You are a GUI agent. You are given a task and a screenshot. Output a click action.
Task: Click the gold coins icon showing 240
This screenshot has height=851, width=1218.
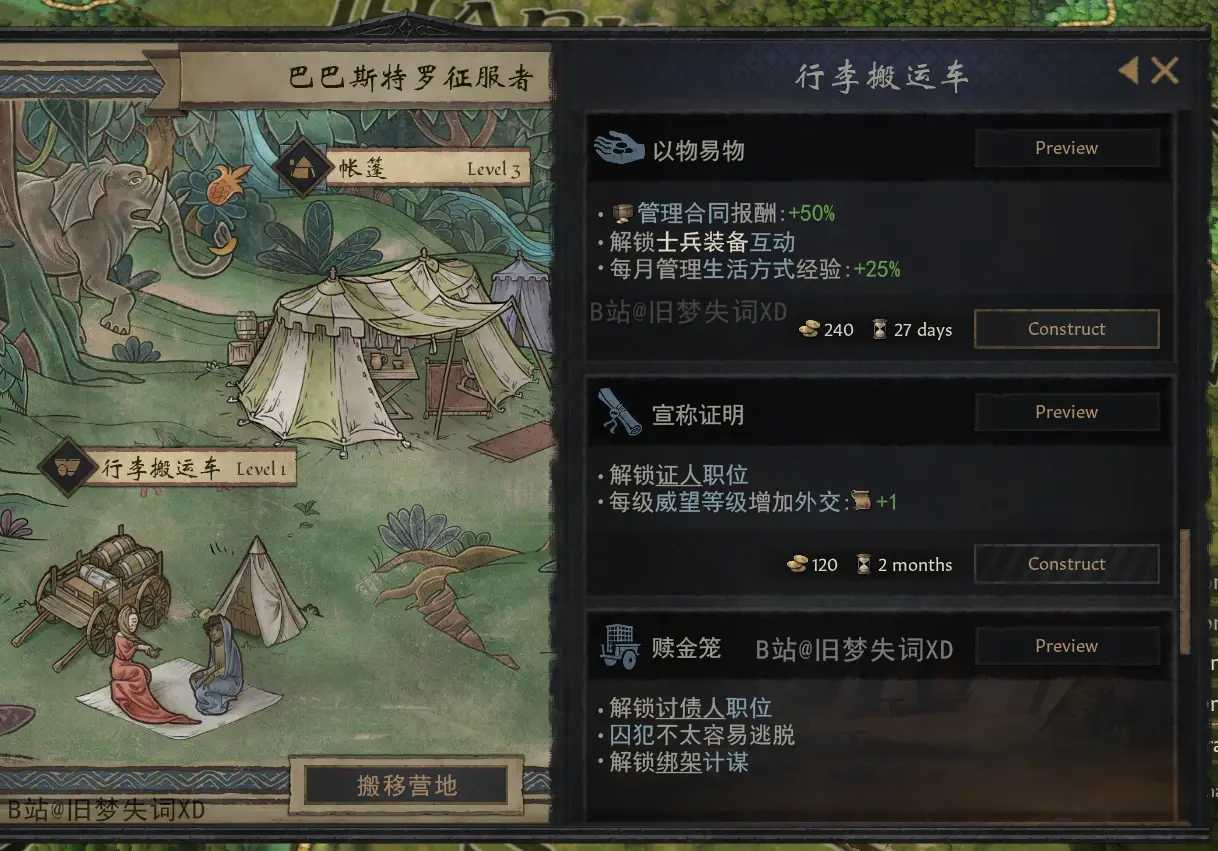[810, 330]
